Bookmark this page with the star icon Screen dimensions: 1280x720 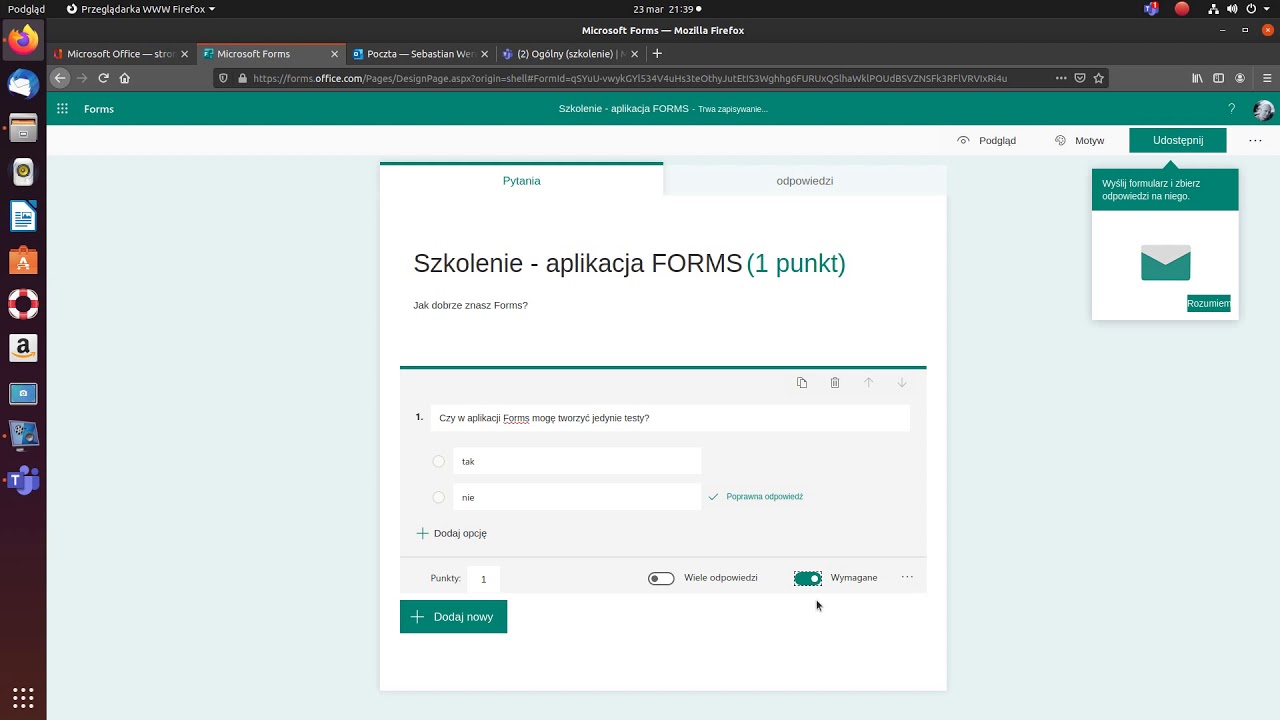[1098, 78]
